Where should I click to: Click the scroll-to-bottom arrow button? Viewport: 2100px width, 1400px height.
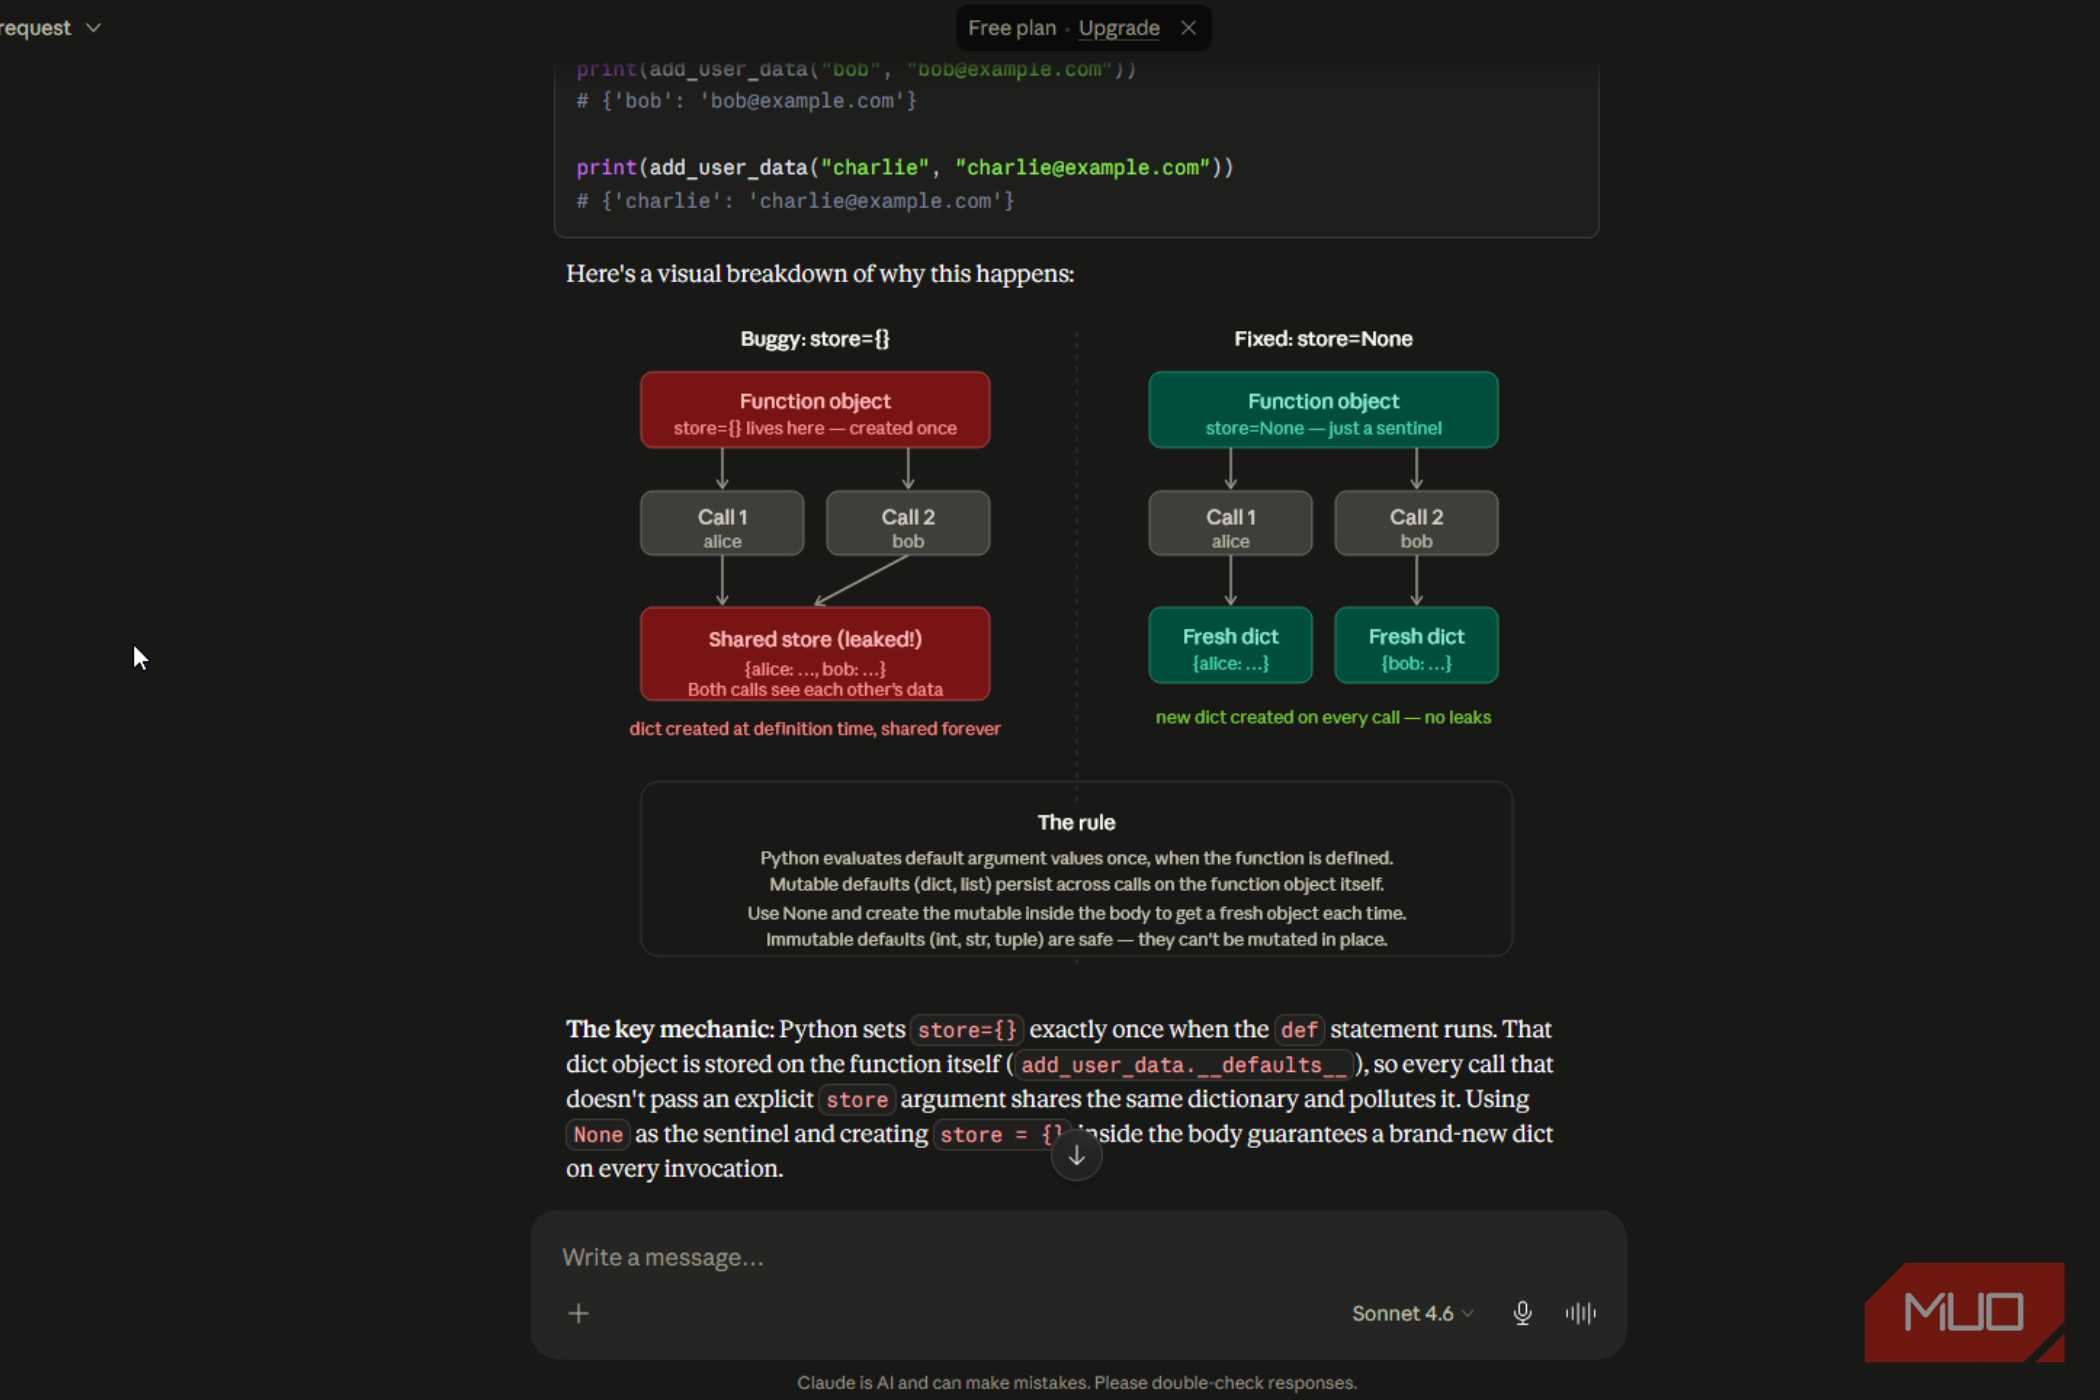point(1076,1156)
